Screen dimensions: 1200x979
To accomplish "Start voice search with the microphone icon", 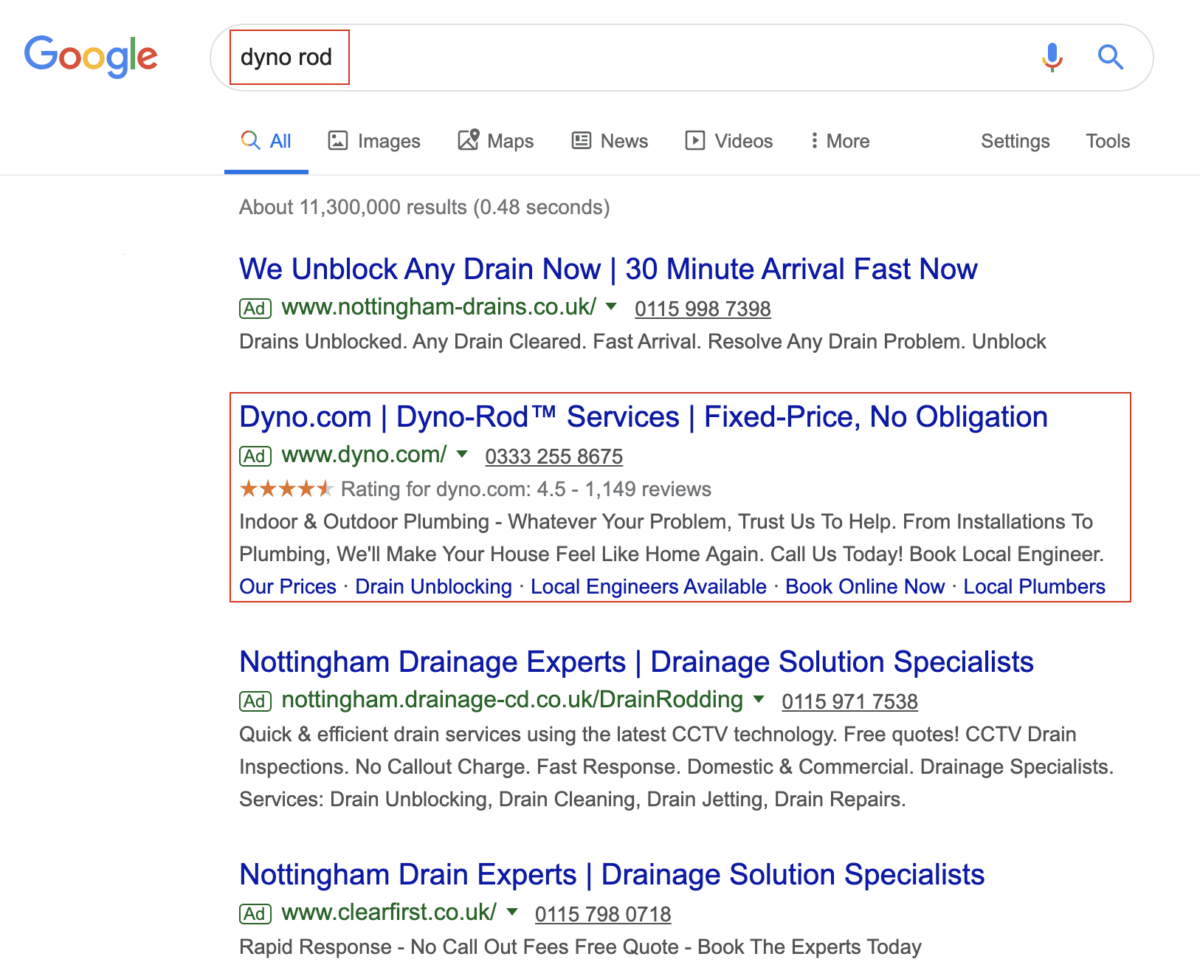I will click(1052, 57).
